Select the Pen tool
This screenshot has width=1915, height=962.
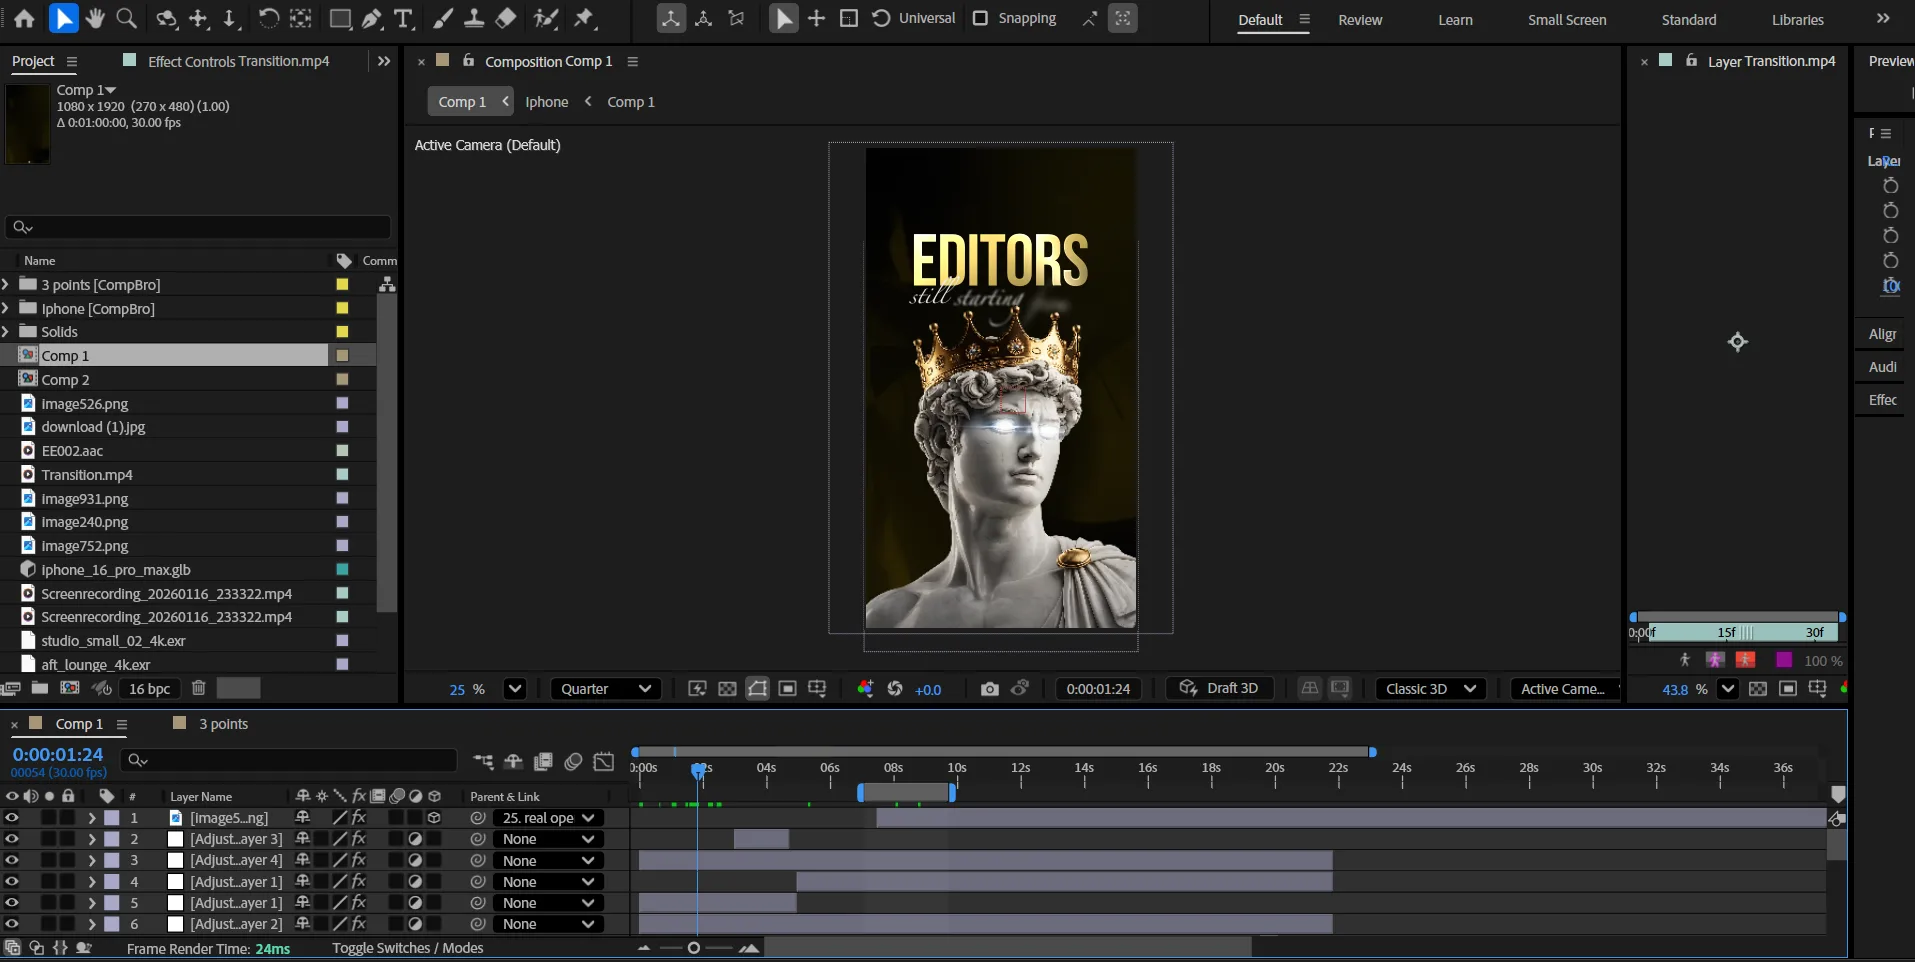372,18
